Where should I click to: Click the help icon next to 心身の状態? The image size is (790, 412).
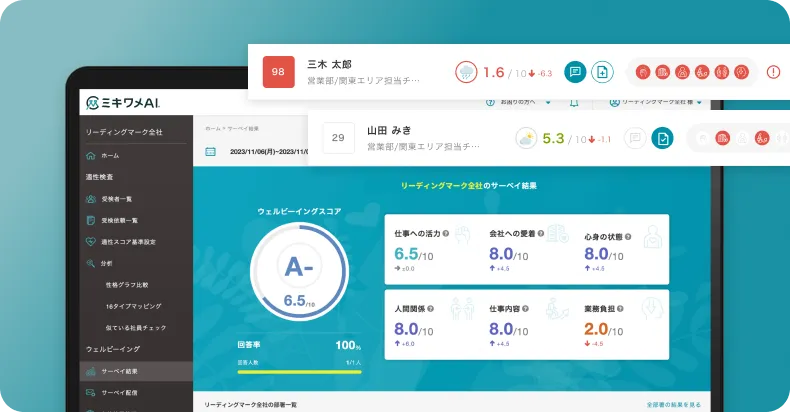click(628, 237)
